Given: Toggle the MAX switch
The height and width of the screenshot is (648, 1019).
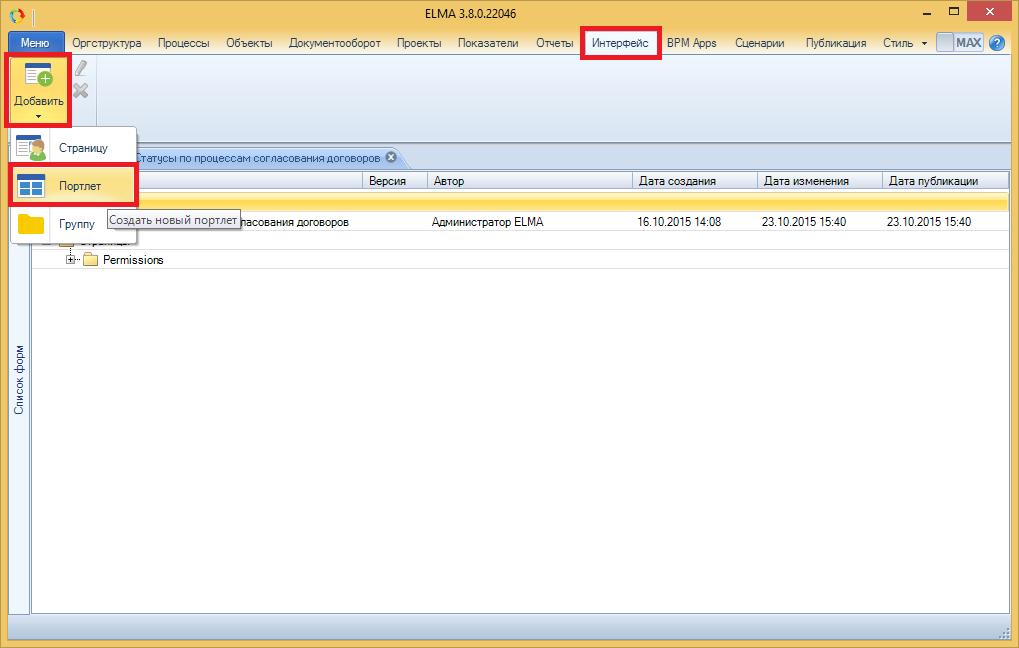Looking at the screenshot, I should 959,43.
